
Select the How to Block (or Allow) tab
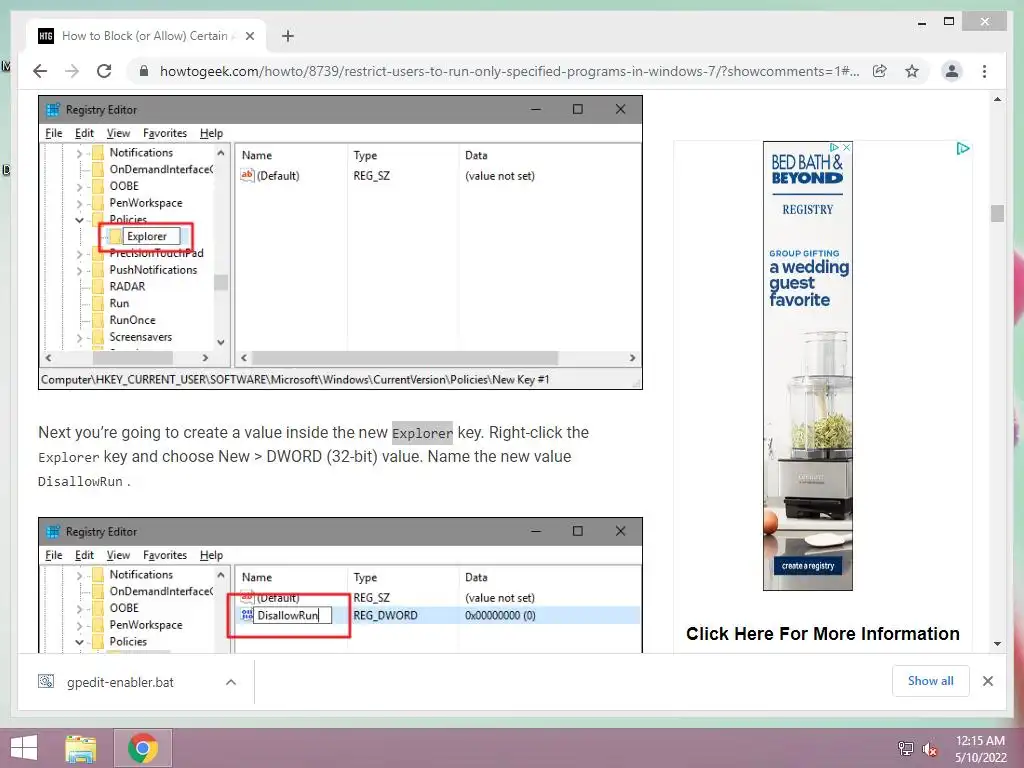point(145,36)
